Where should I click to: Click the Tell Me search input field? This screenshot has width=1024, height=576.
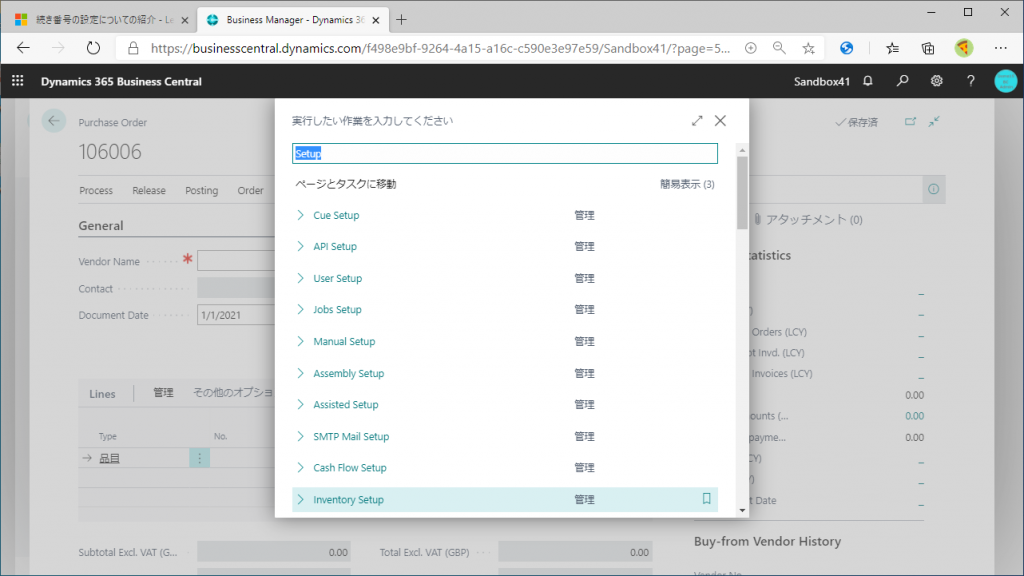[x=505, y=153]
